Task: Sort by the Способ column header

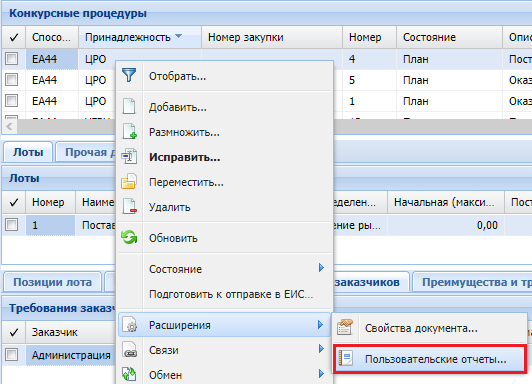Action: coord(52,37)
